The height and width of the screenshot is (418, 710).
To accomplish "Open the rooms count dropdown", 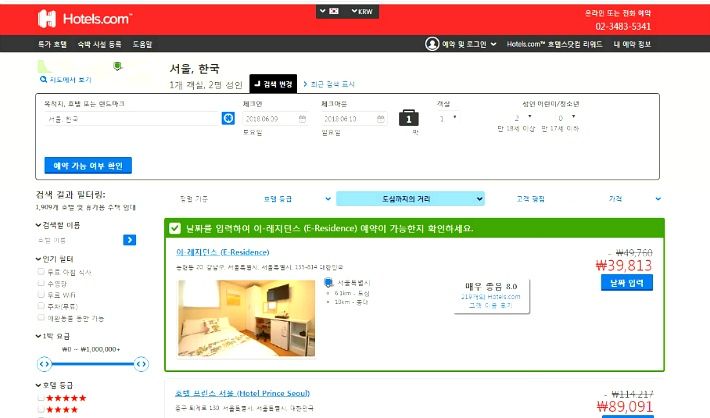I will click(448, 118).
